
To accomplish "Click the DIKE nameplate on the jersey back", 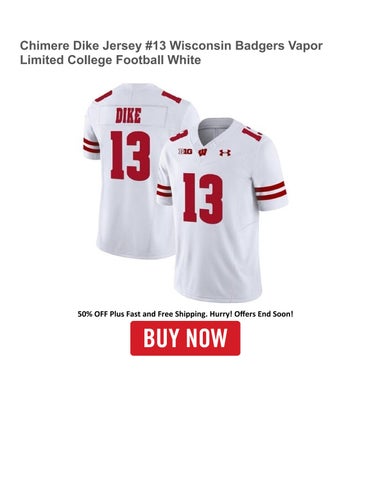I will (128, 115).
